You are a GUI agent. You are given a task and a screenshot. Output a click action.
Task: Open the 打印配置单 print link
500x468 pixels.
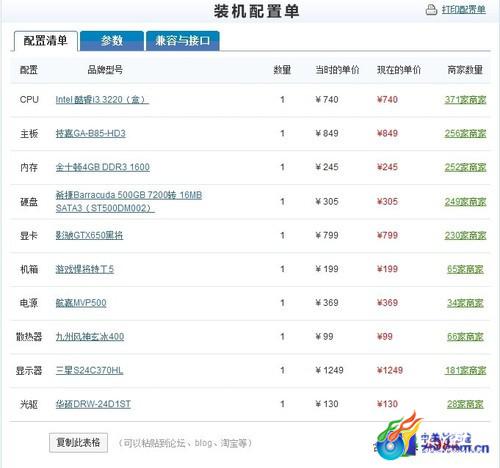point(464,10)
